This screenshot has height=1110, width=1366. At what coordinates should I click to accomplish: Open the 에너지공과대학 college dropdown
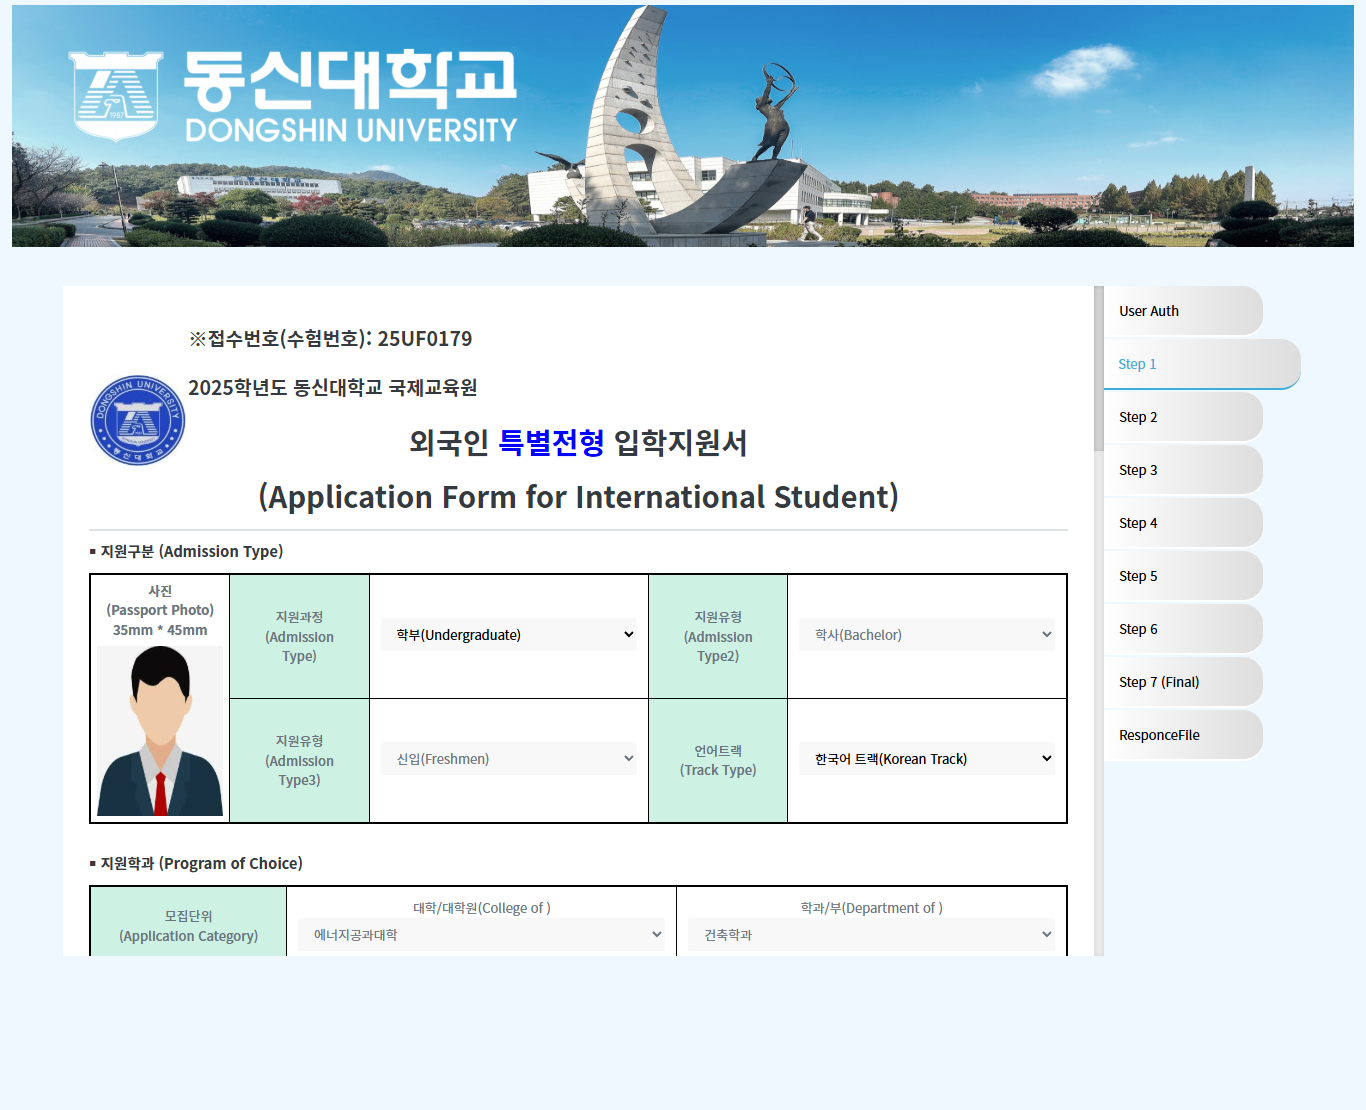481,935
